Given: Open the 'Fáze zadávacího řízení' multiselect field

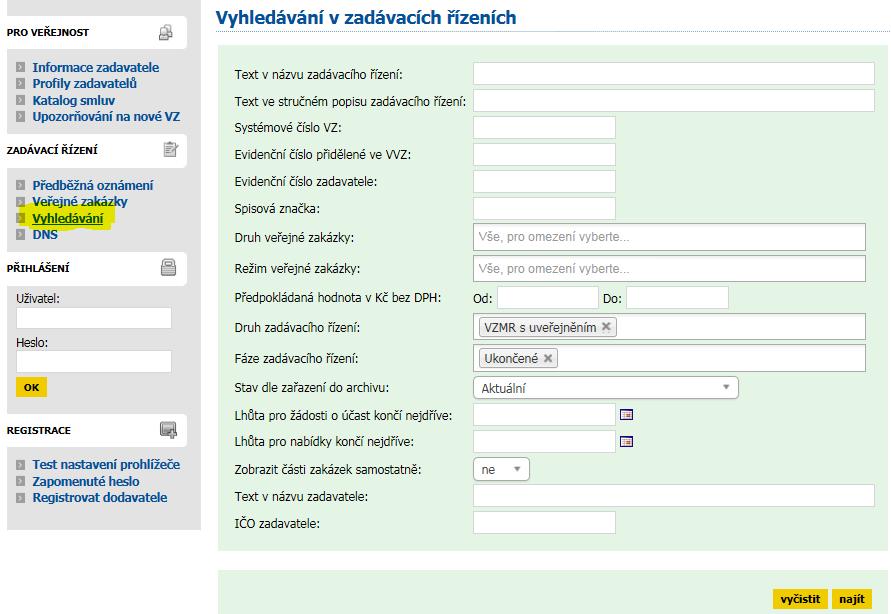Looking at the screenshot, I should pyautogui.click(x=669, y=358).
